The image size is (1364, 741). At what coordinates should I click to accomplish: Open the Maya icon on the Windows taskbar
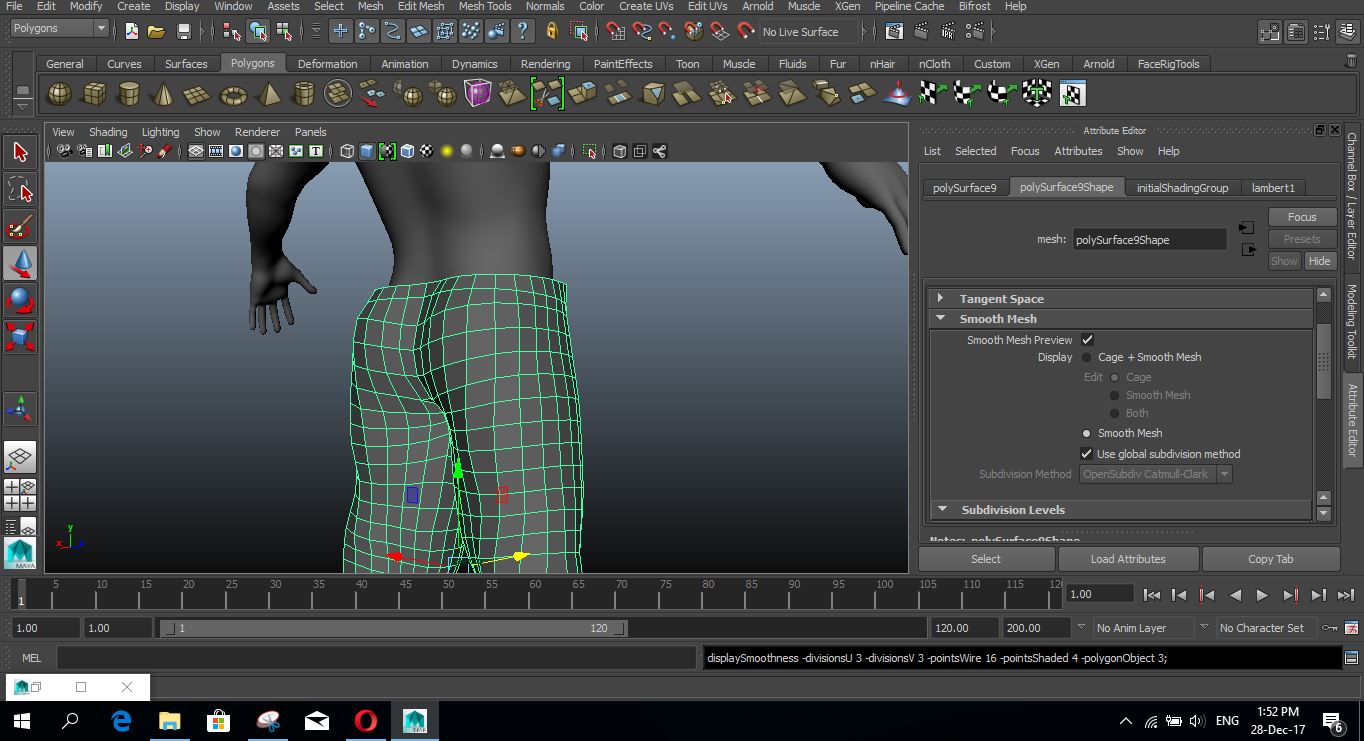(x=414, y=720)
